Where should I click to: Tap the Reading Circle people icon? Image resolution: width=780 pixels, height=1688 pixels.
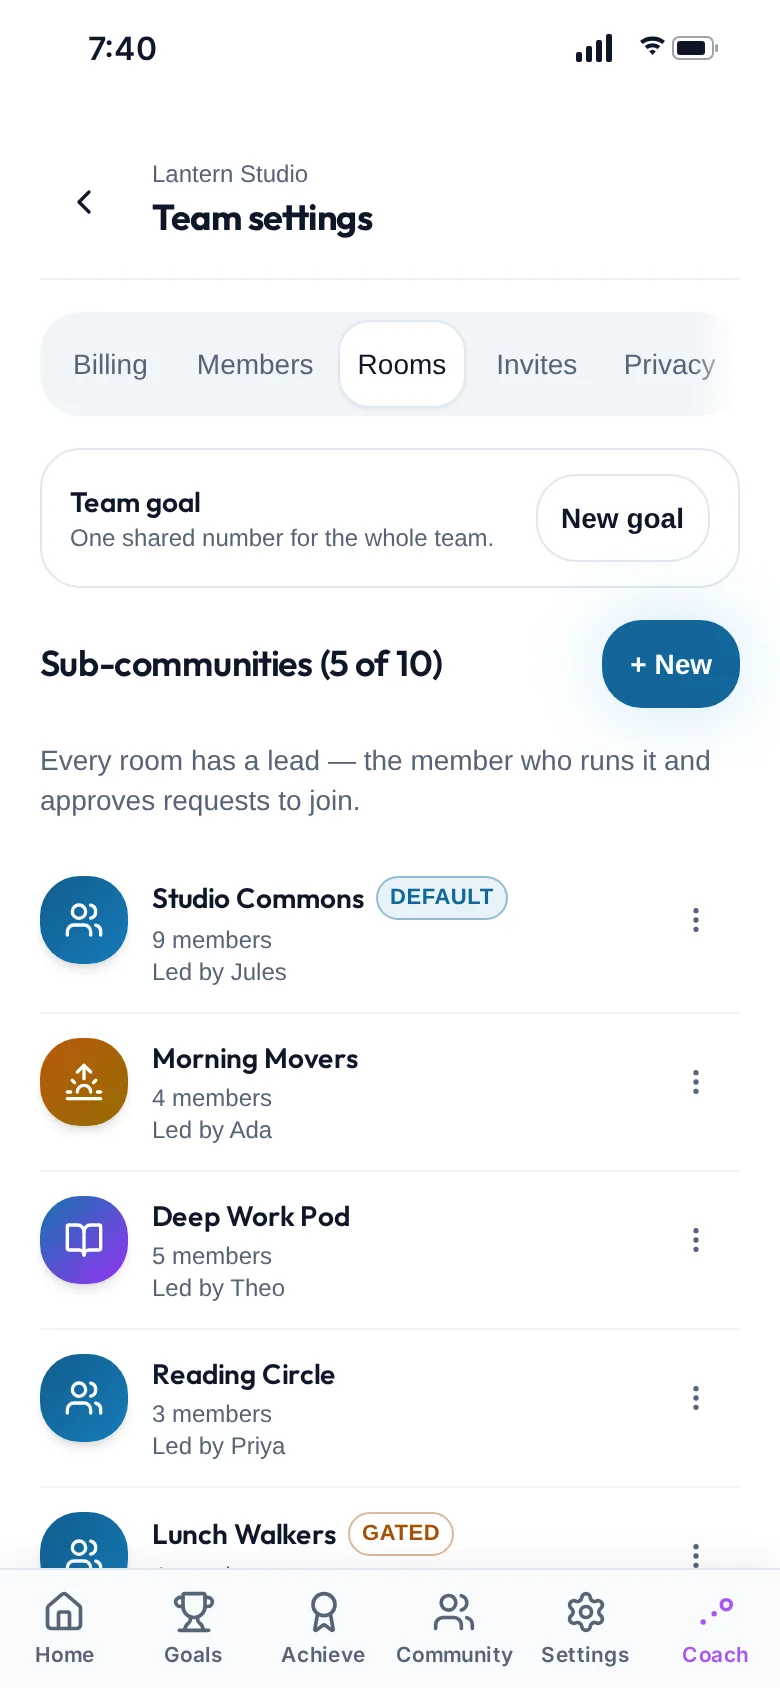(84, 1398)
